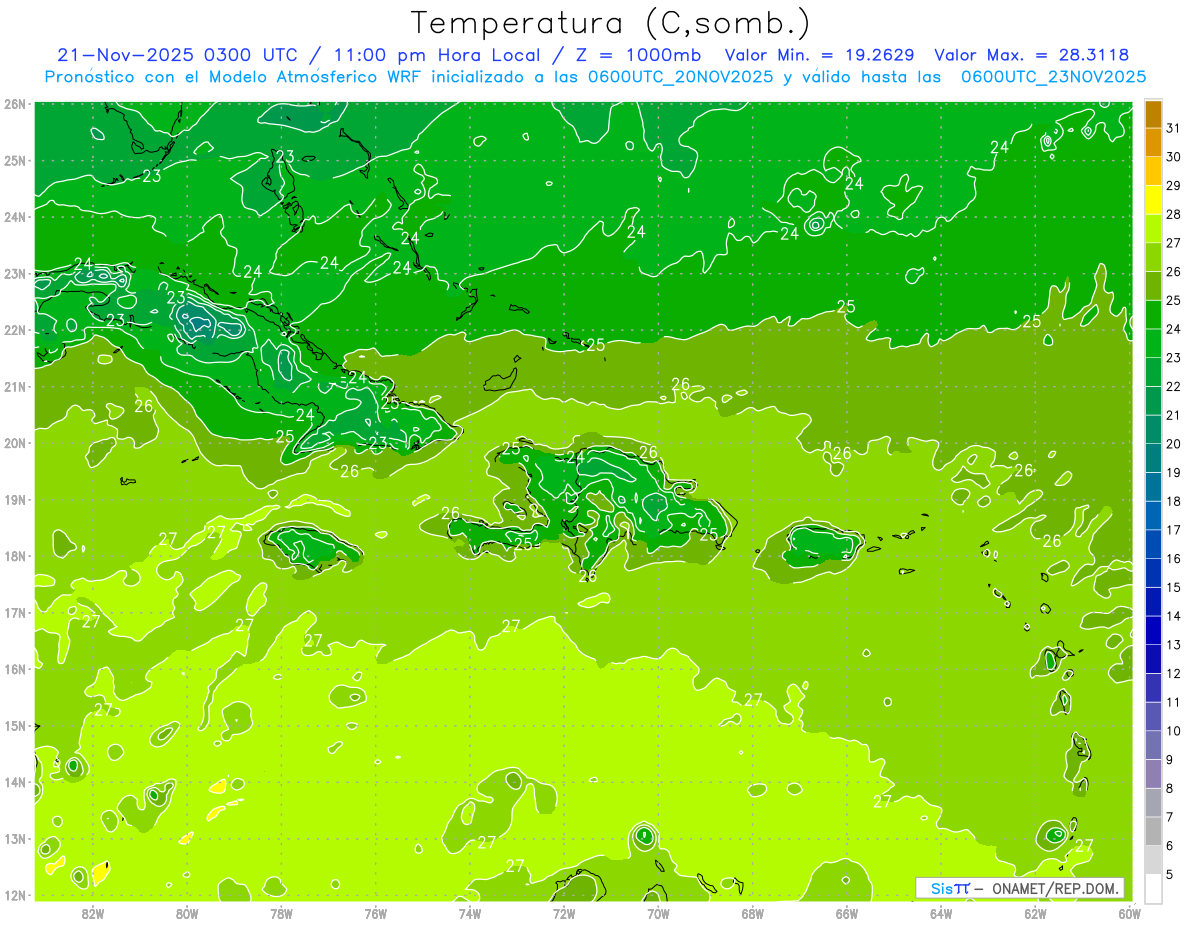Click color bar label "16"
Screen dimensions: 1200x927
1173,558
